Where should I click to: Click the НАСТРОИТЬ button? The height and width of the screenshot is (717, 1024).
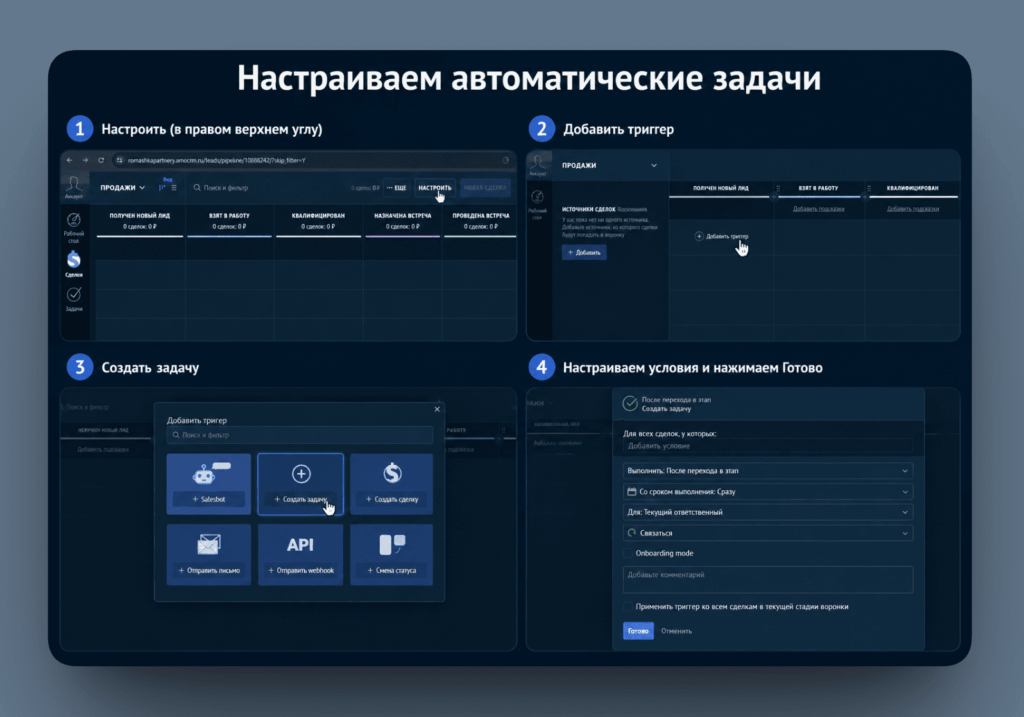pyautogui.click(x=435, y=187)
